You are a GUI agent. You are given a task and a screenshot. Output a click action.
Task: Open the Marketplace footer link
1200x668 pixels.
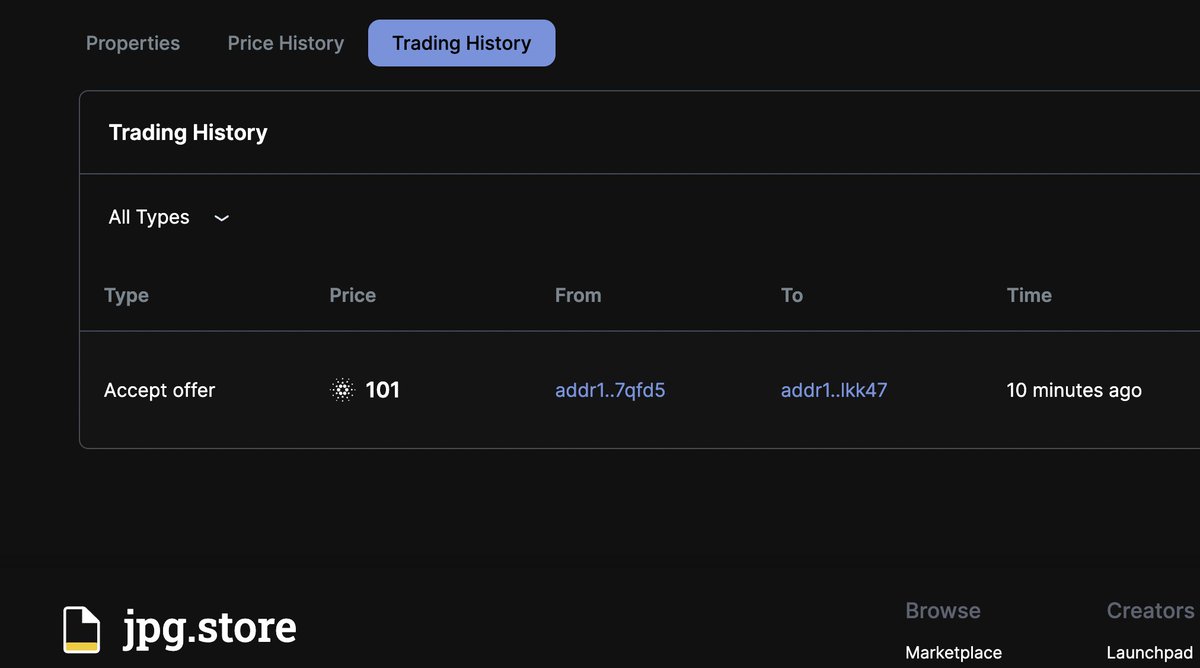click(953, 652)
